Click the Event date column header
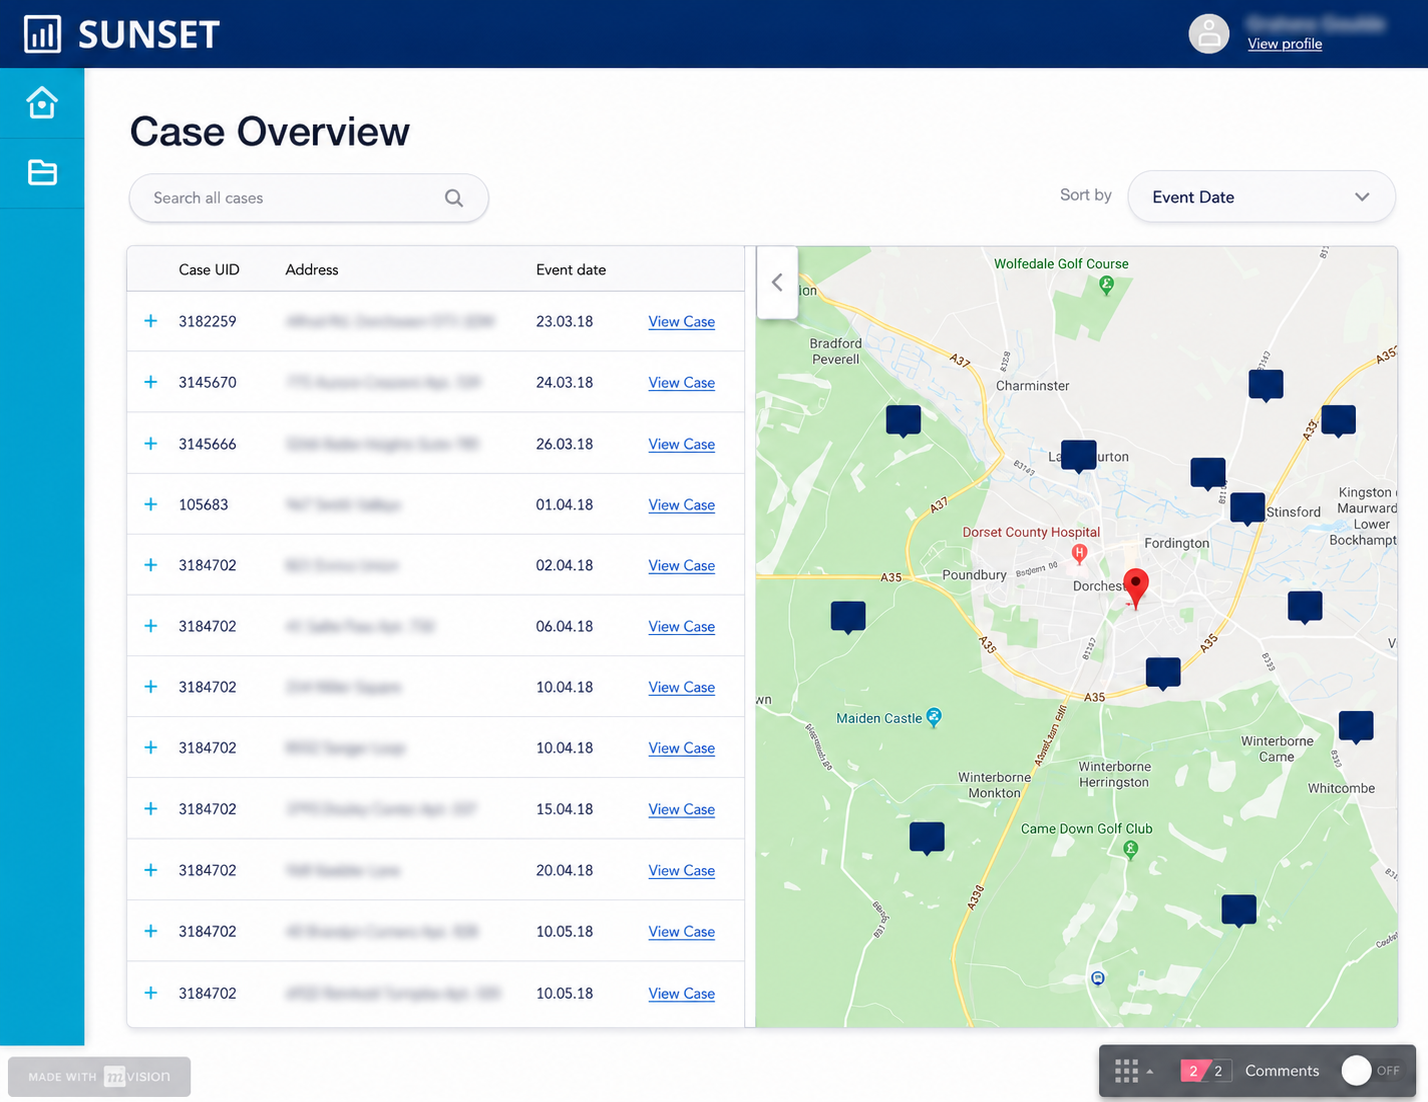Screen dimensions: 1428x1102 (x=571, y=270)
